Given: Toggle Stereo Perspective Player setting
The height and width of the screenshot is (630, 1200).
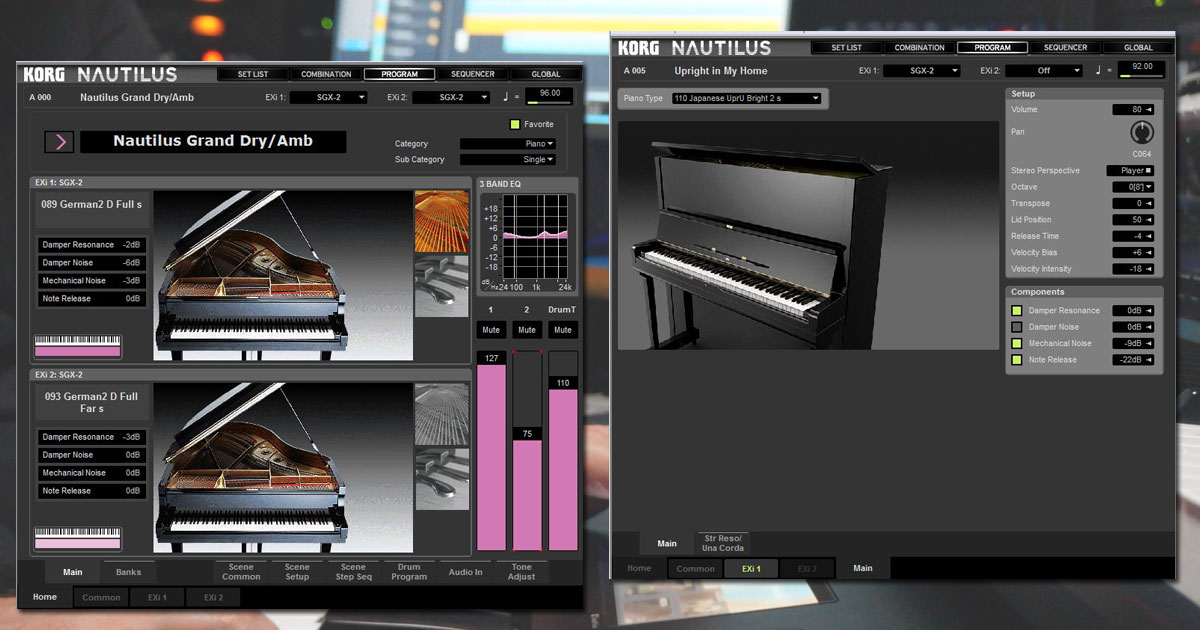Looking at the screenshot, I should coord(1131,171).
